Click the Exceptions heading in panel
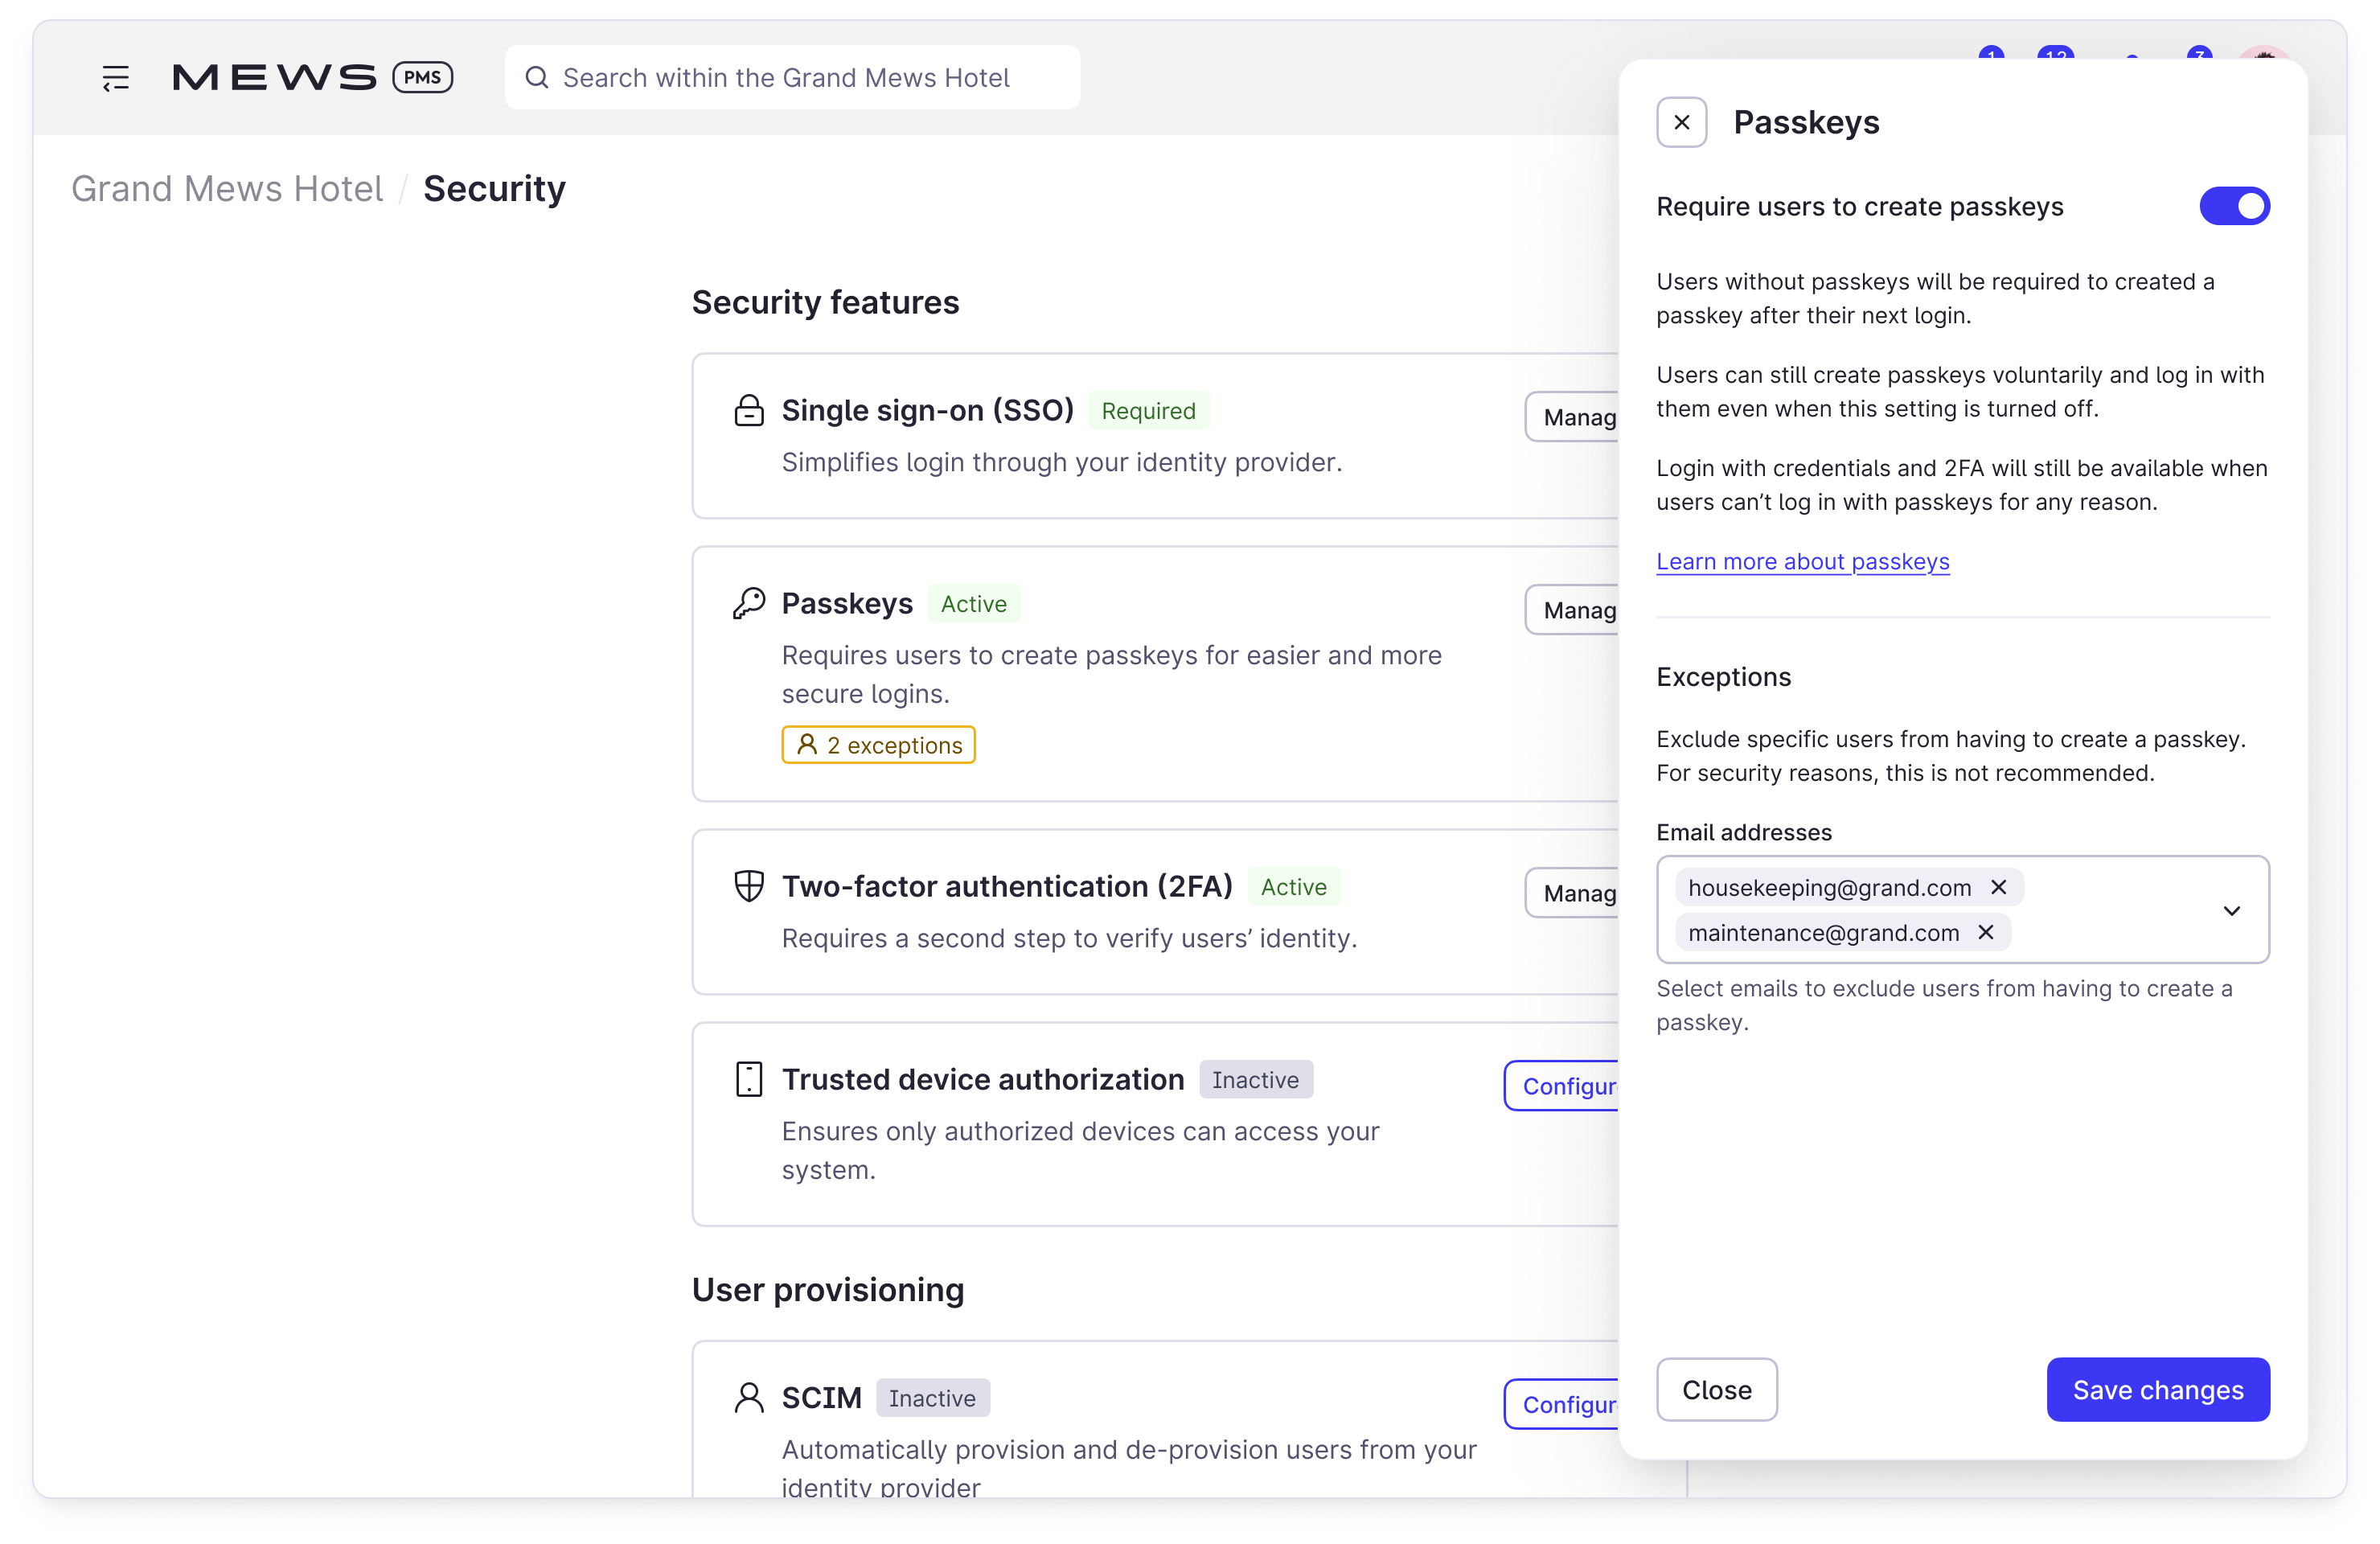The height and width of the screenshot is (1544, 2380). click(1724, 677)
